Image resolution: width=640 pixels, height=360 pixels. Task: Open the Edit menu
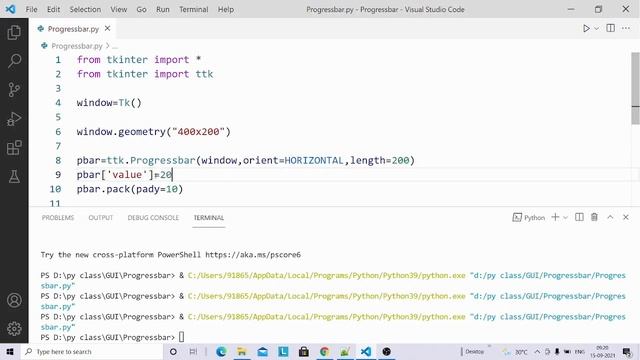tap(53, 9)
